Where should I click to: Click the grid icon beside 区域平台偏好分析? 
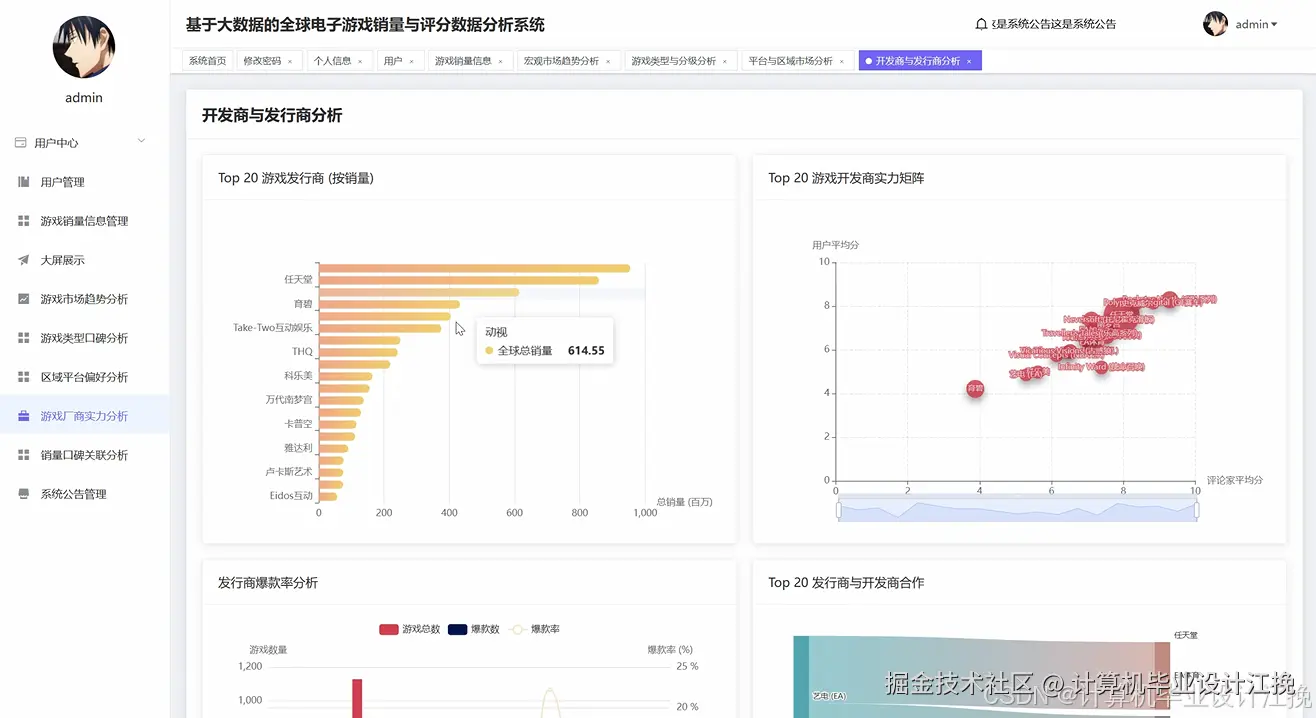coord(24,377)
